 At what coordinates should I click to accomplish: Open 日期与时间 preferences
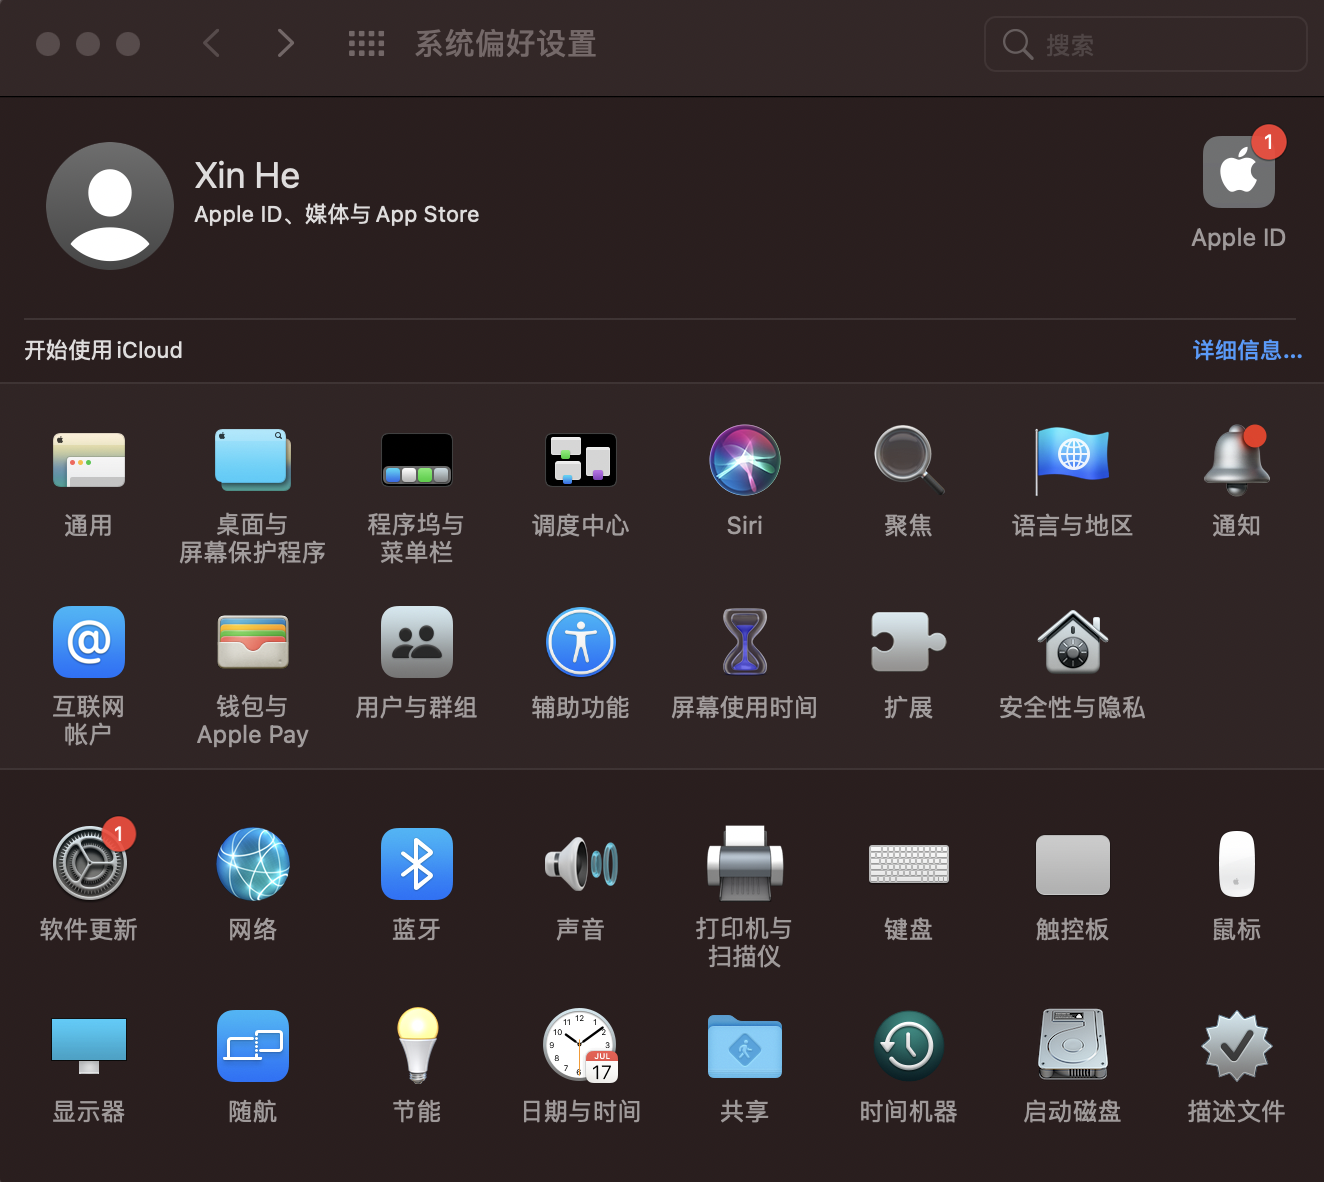click(x=581, y=1046)
